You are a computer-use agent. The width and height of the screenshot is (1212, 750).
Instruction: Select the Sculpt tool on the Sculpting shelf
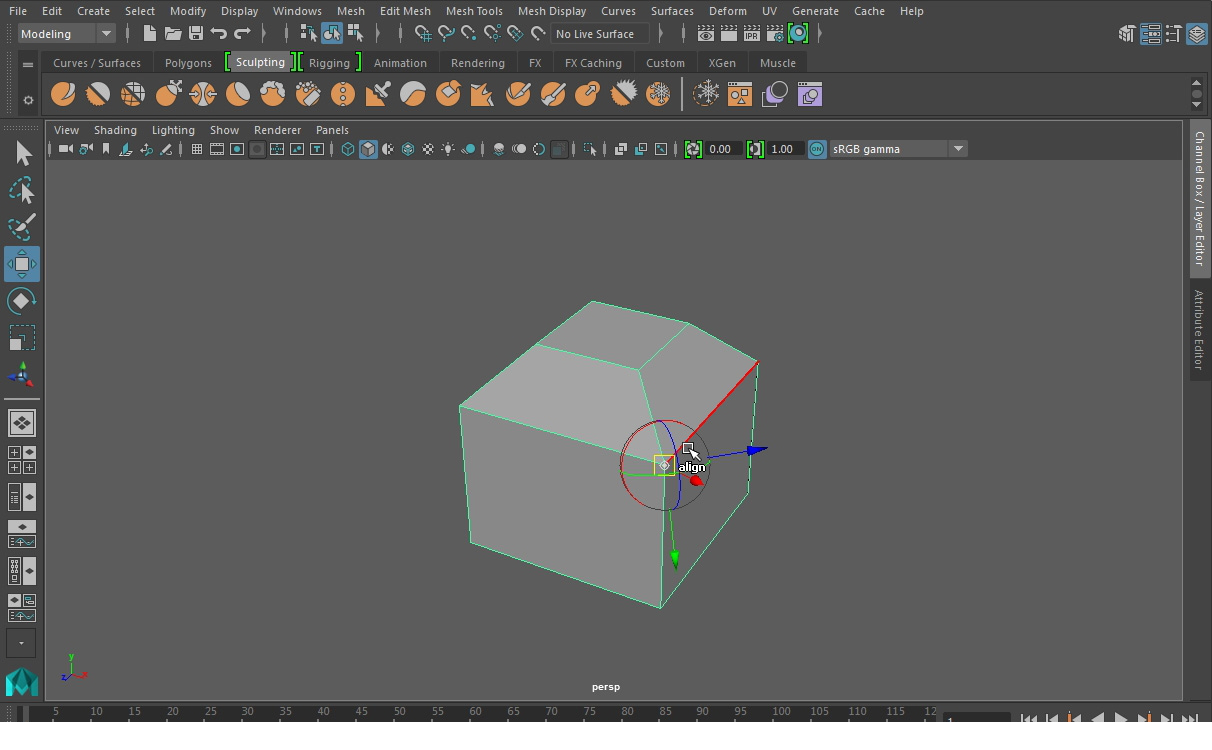coord(63,94)
